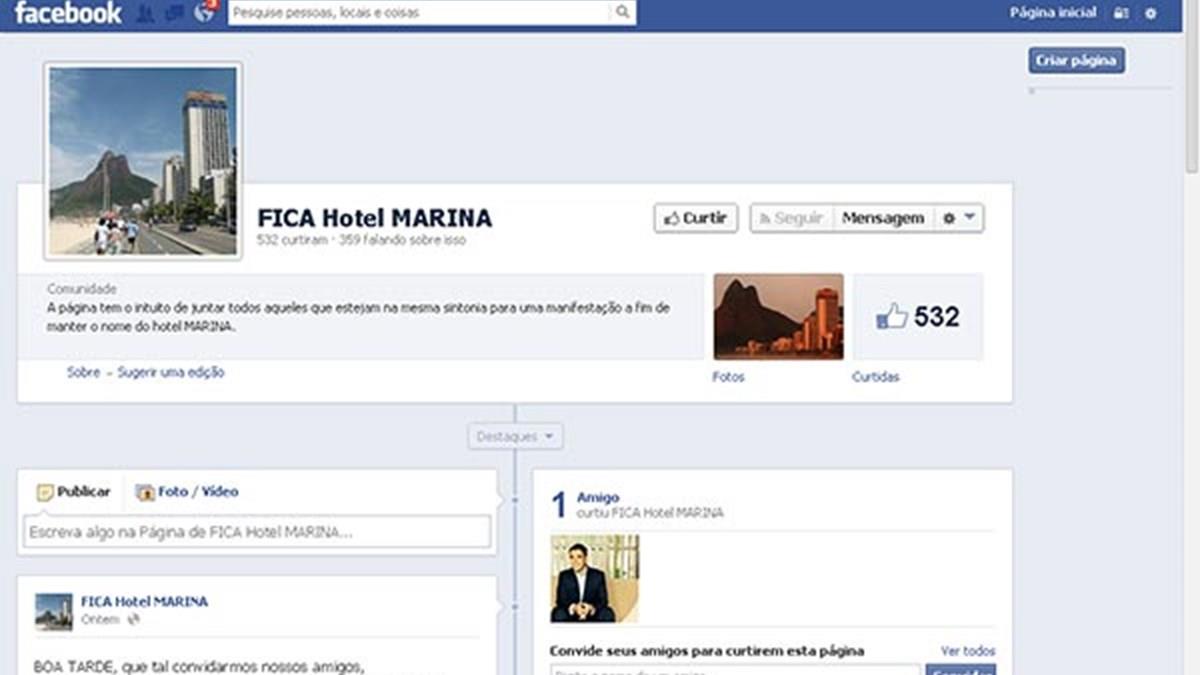This screenshot has height=675, width=1200.
Task: Open the Sobre link
Action: coord(83,372)
